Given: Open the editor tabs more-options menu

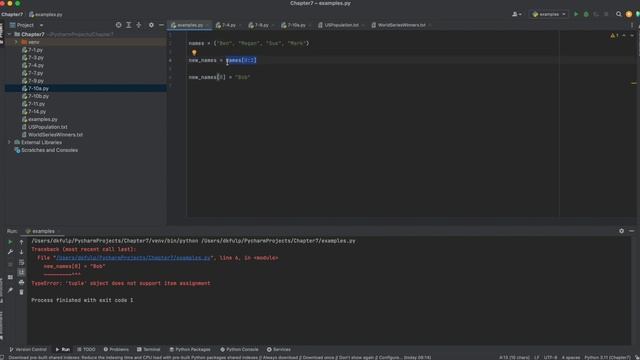Looking at the screenshot, I should coord(632,25).
